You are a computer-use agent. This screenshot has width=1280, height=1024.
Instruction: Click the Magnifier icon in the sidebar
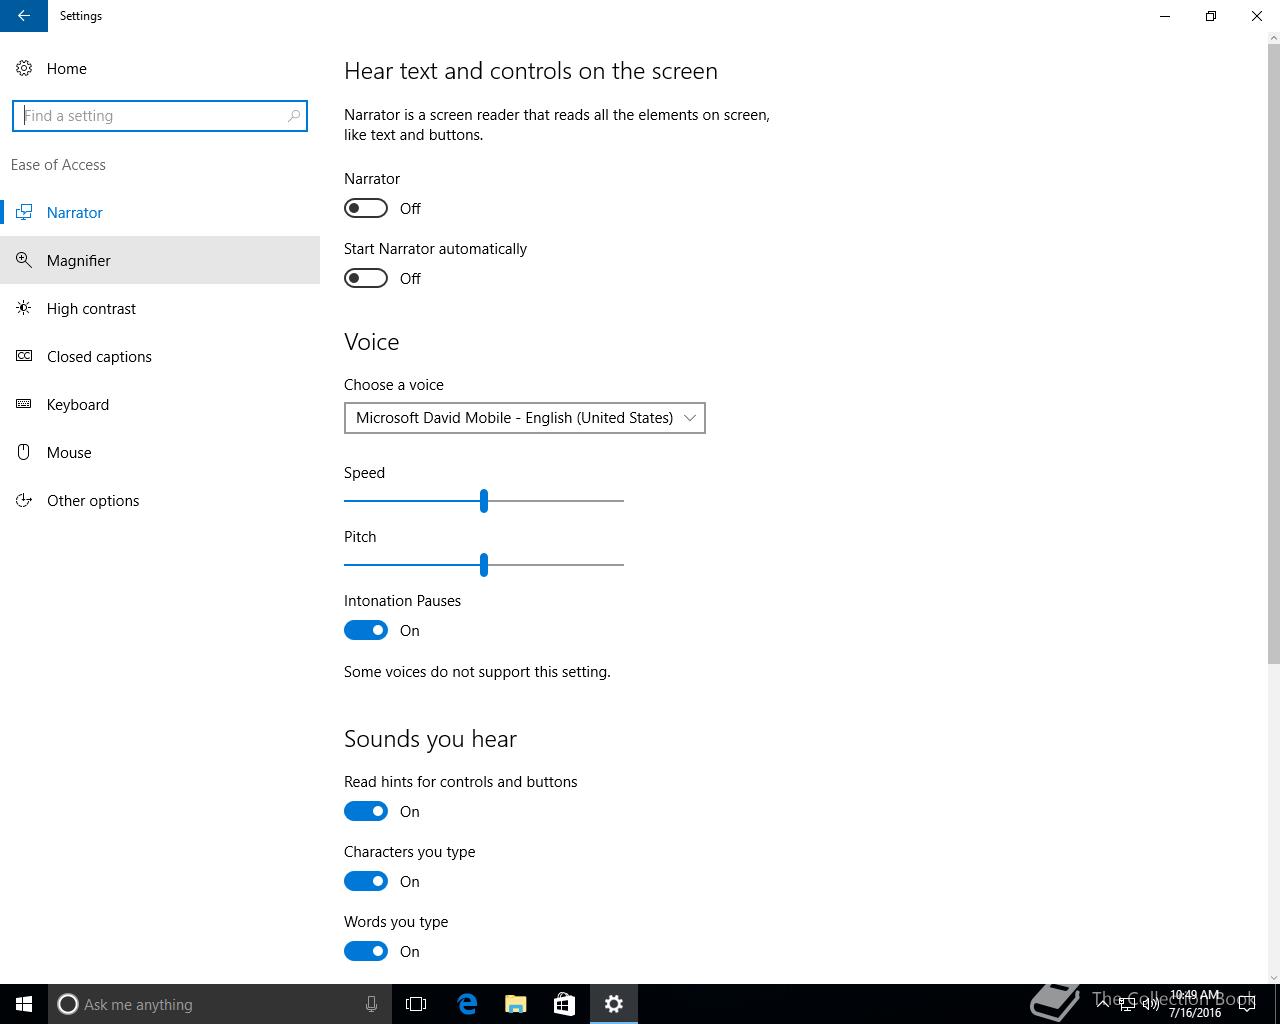tap(24, 260)
